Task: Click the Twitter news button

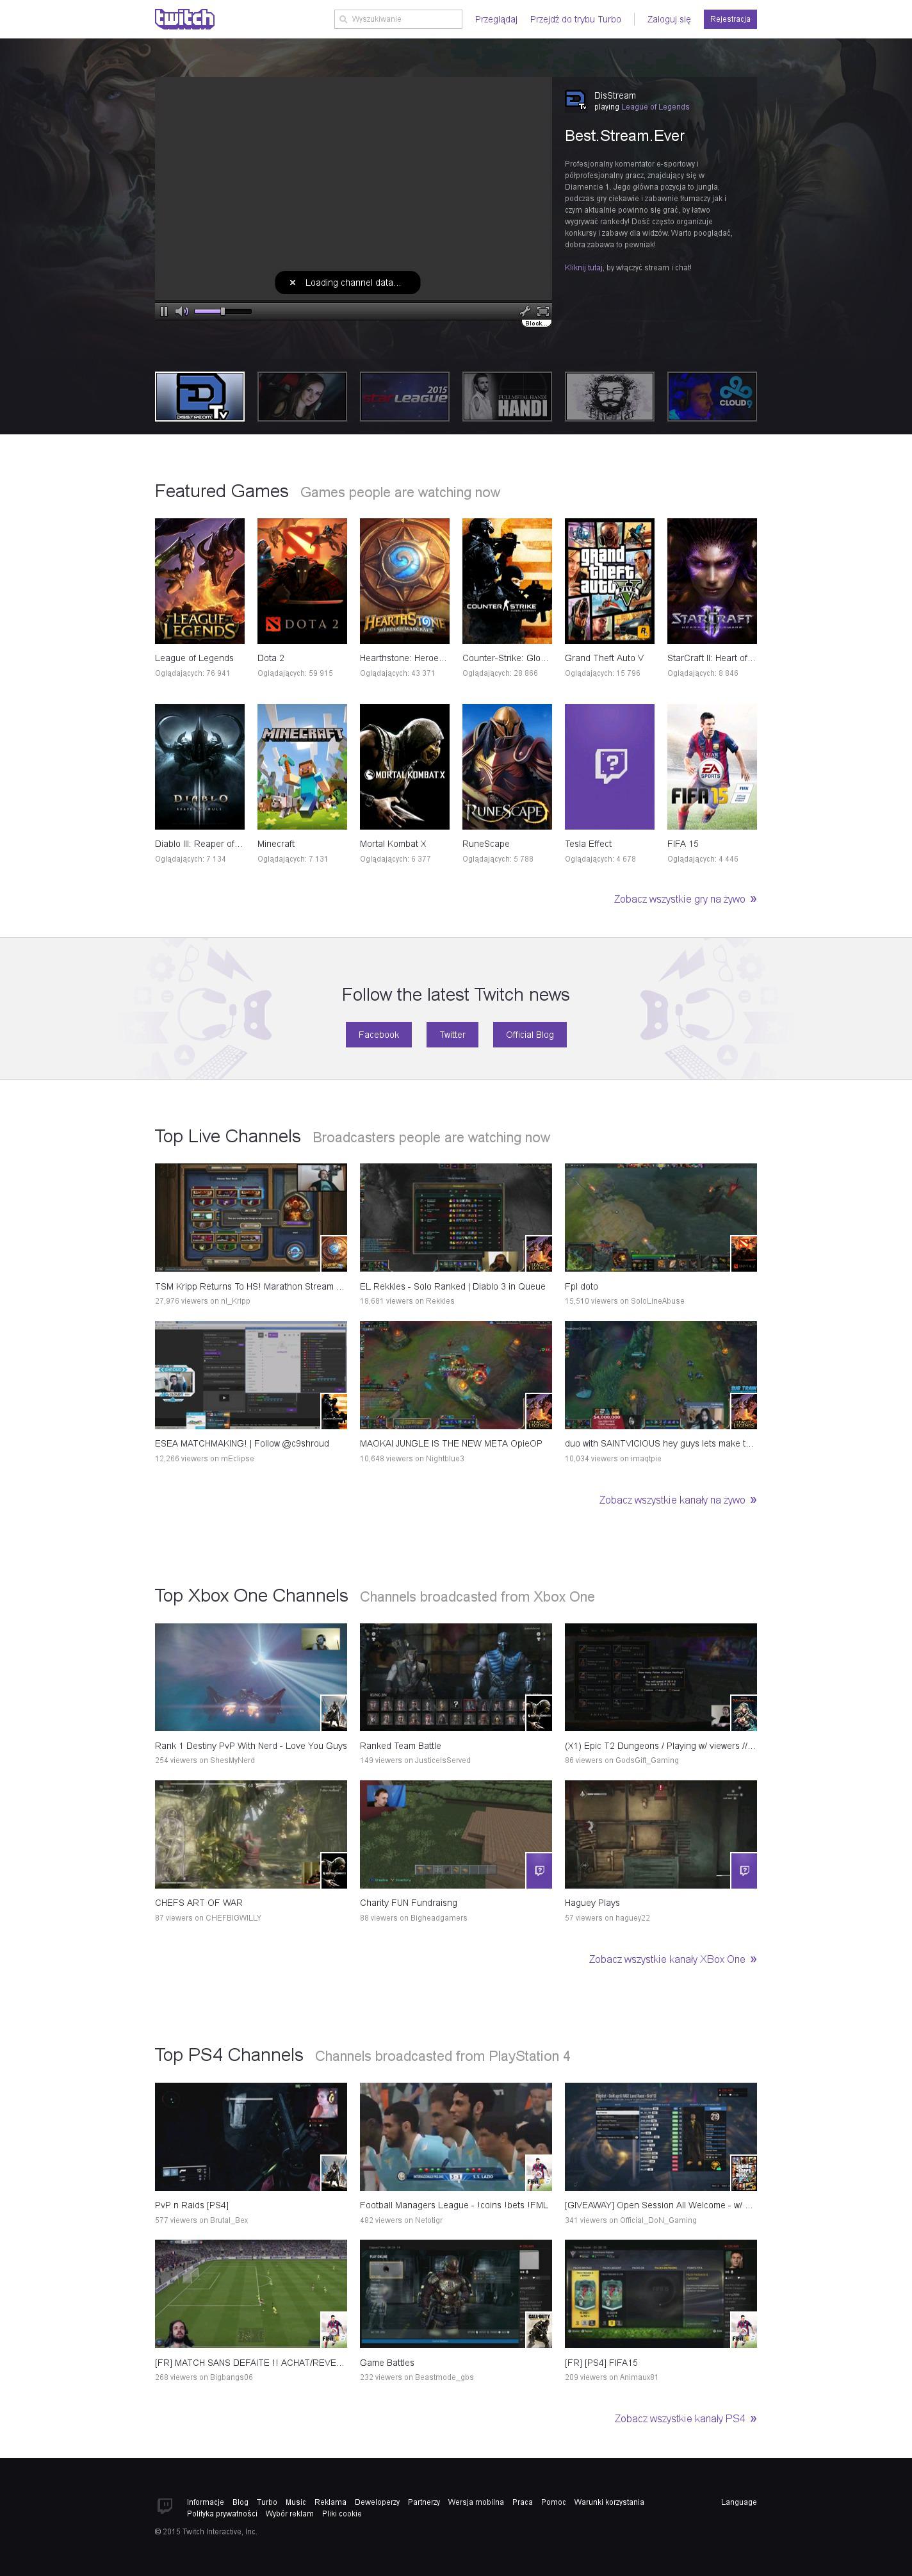Action: tap(452, 1035)
